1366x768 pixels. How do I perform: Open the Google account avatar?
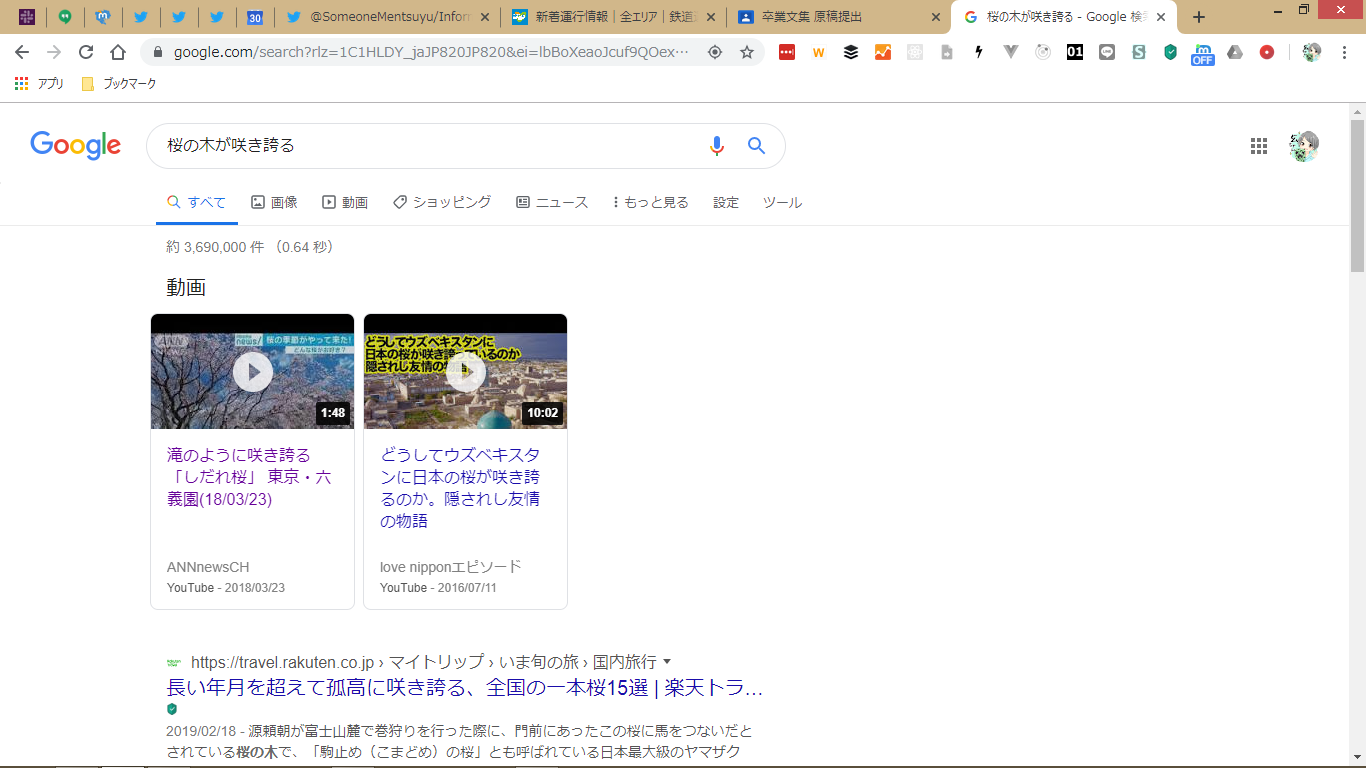point(1304,146)
